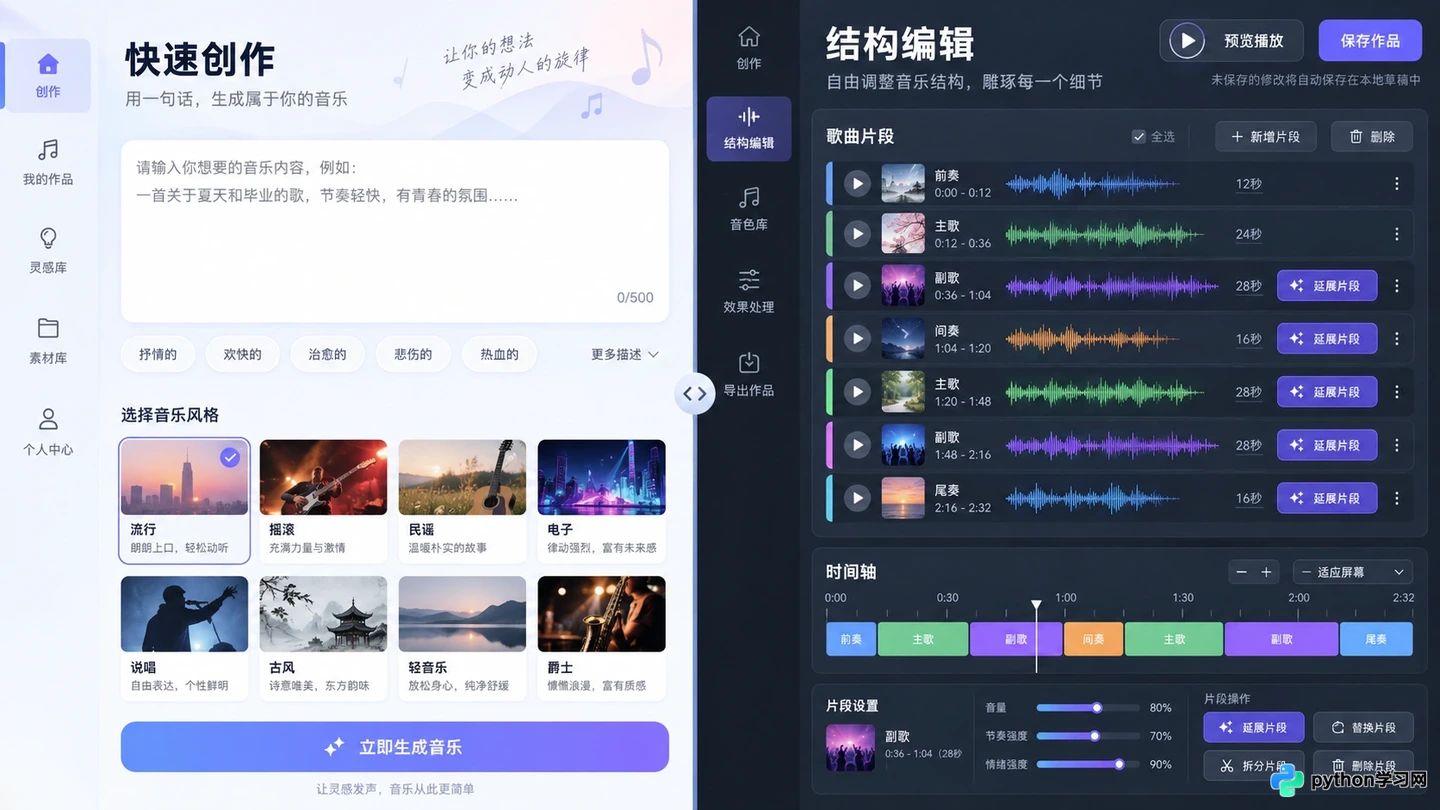Screen dimensions: 1440x810
Task: Play the 前奏 0:00 - 0:12 segment
Action: pos(857,183)
